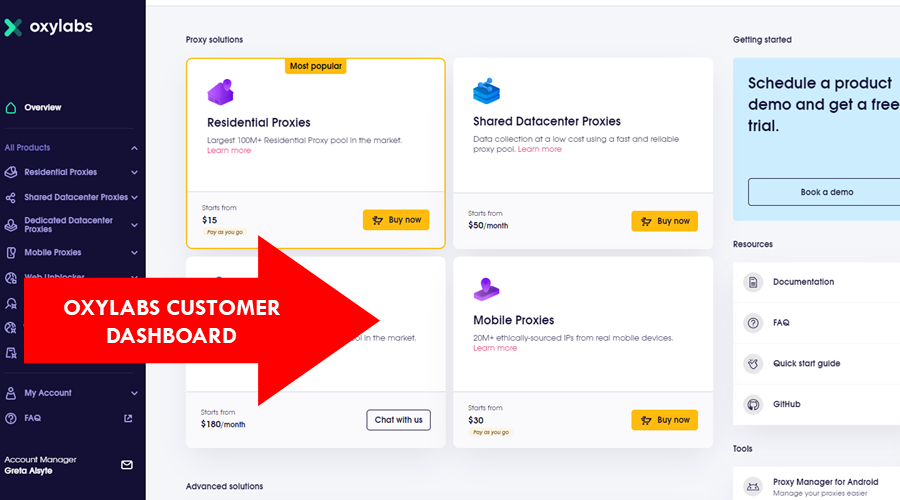Expand the My Account sidebar section
Viewport: 900px width, 500px height.
pos(134,393)
